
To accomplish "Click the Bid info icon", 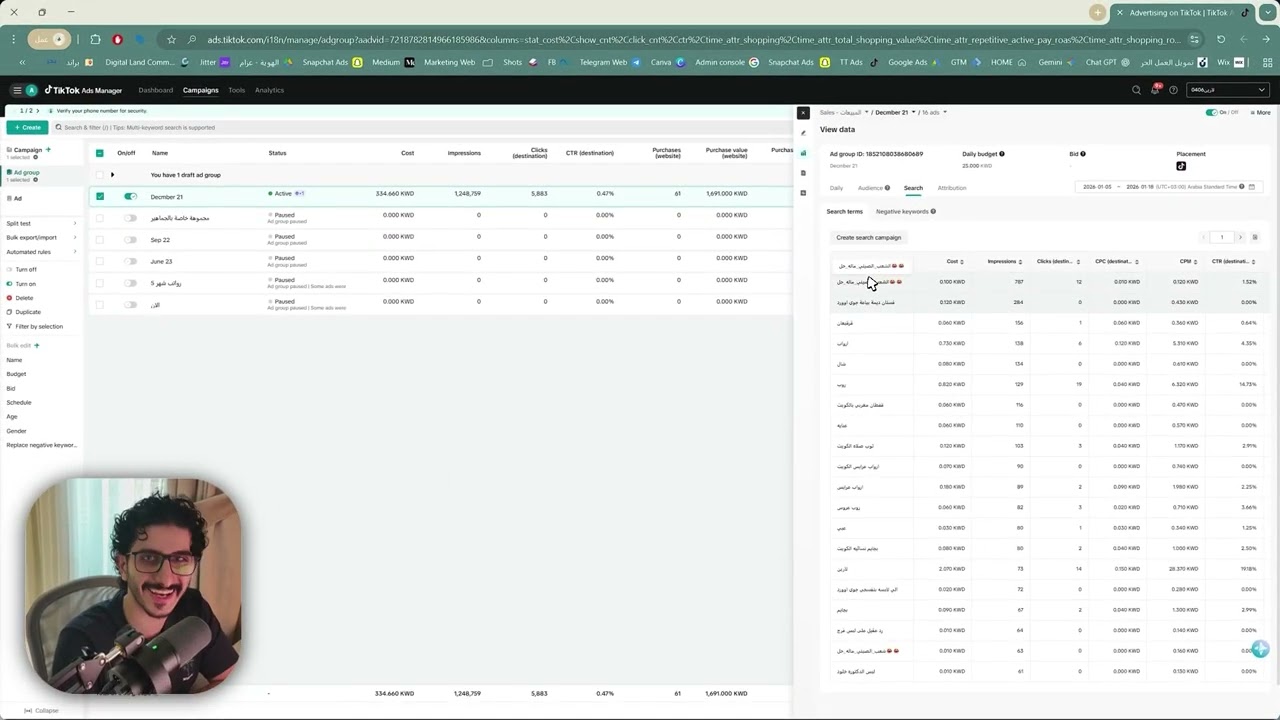I will [1083, 154].
